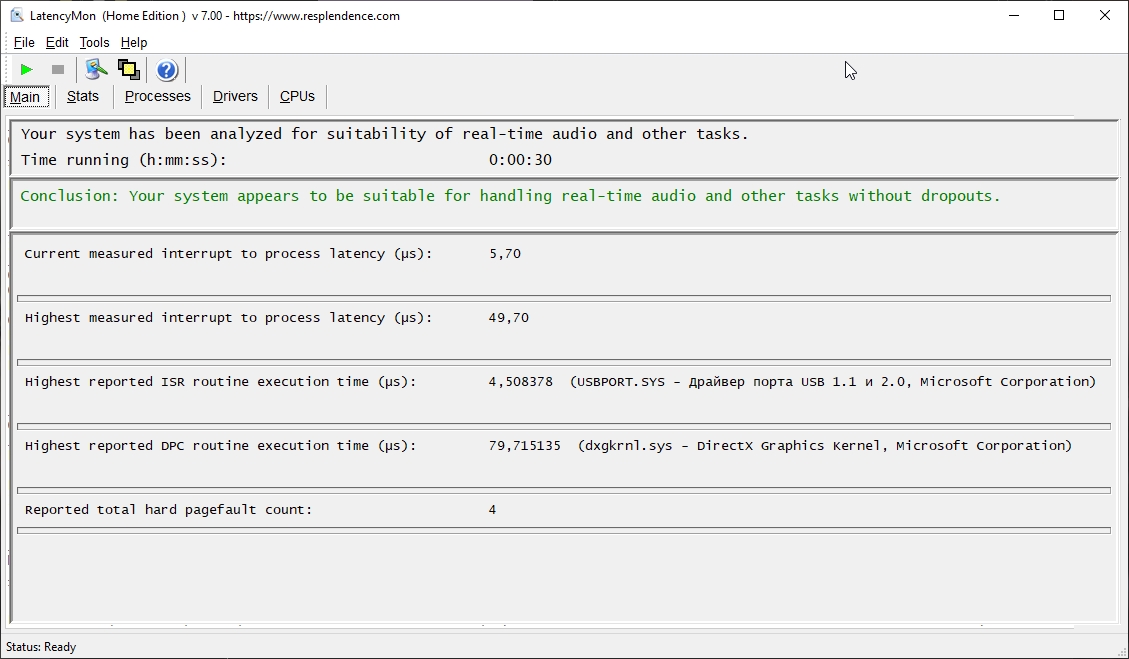The image size is (1129, 659).
Task: Switch to the Stats tab
Action: [83, 96]
